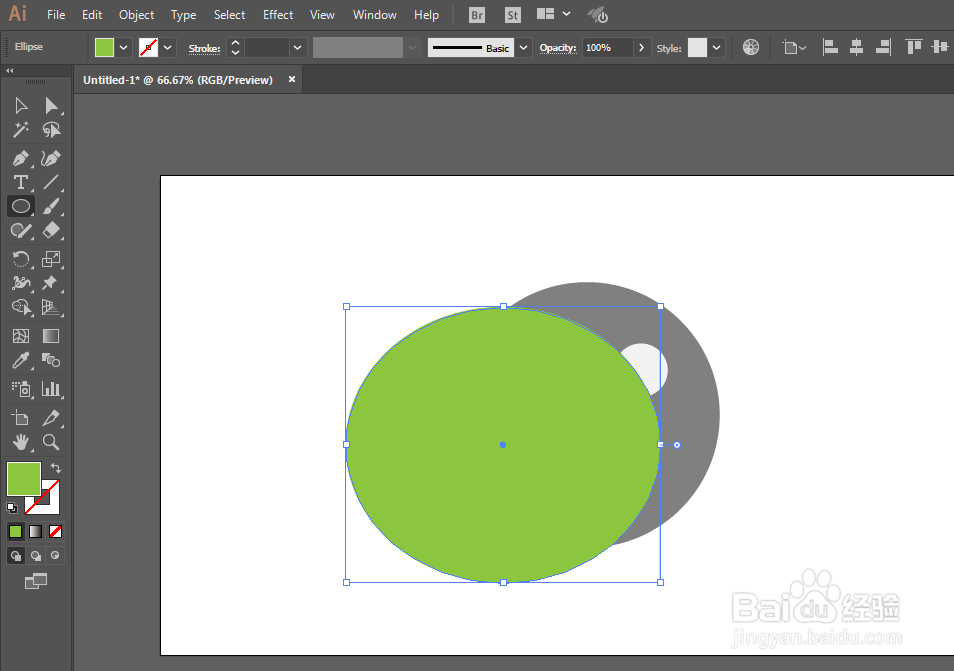The width and height of the screenshot is (954, 671).
Task: Select the Line Segment tool
Action: click(x=51, y=182)
